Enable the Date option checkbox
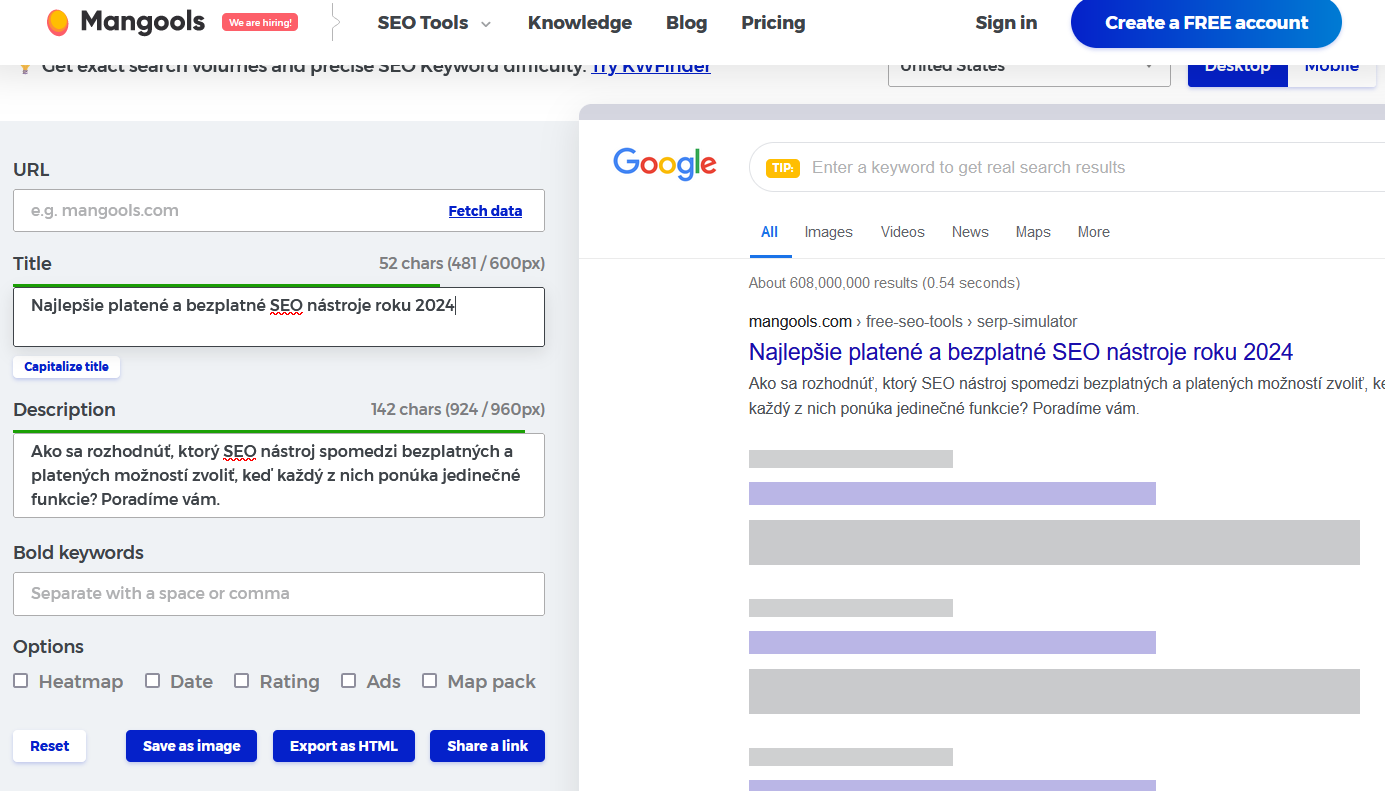Screen dimensions: 1385x791 [153, 681]
